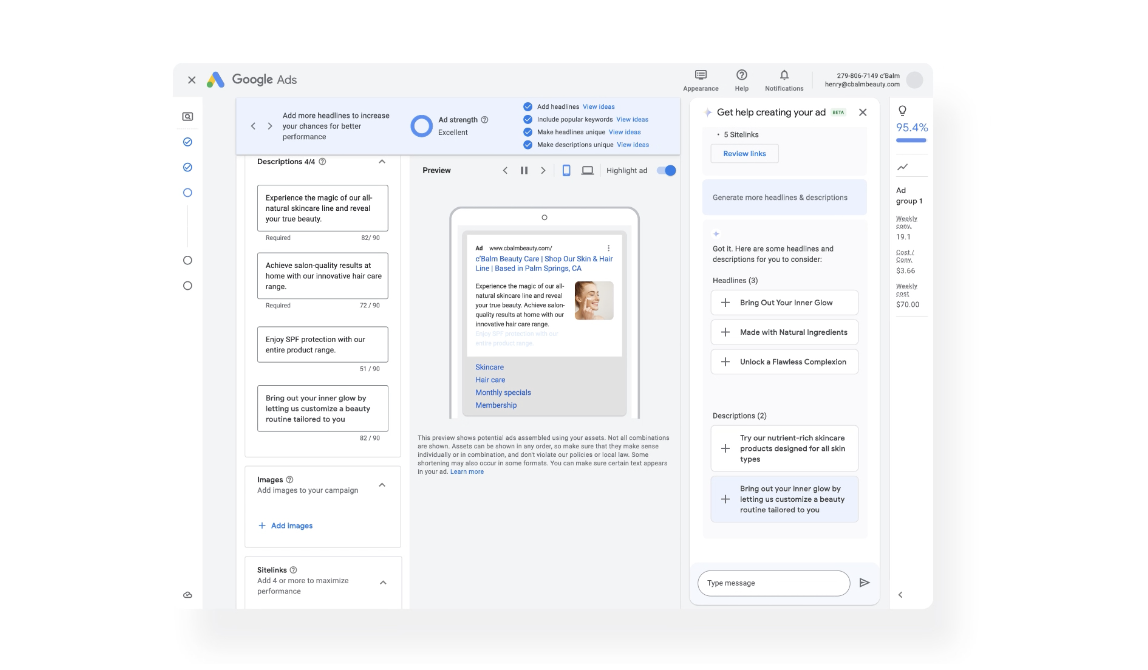Screen dimensions: 1148x670
Task: Click the lightbulb recommendations icon
Action: [x=902, y=111]
